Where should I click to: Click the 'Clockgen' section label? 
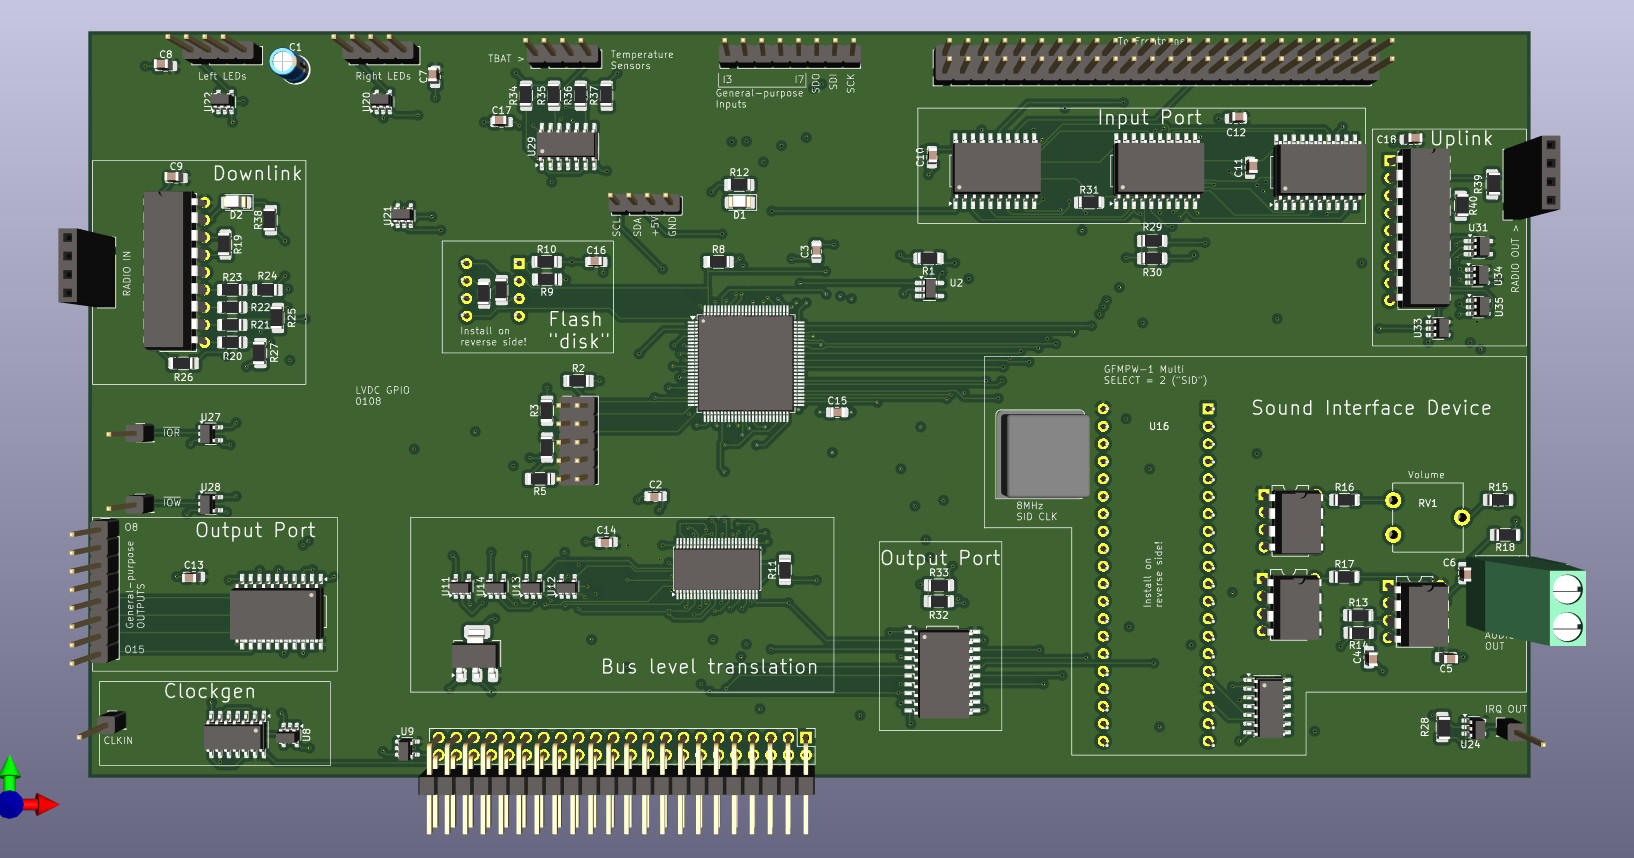[209, 692]
